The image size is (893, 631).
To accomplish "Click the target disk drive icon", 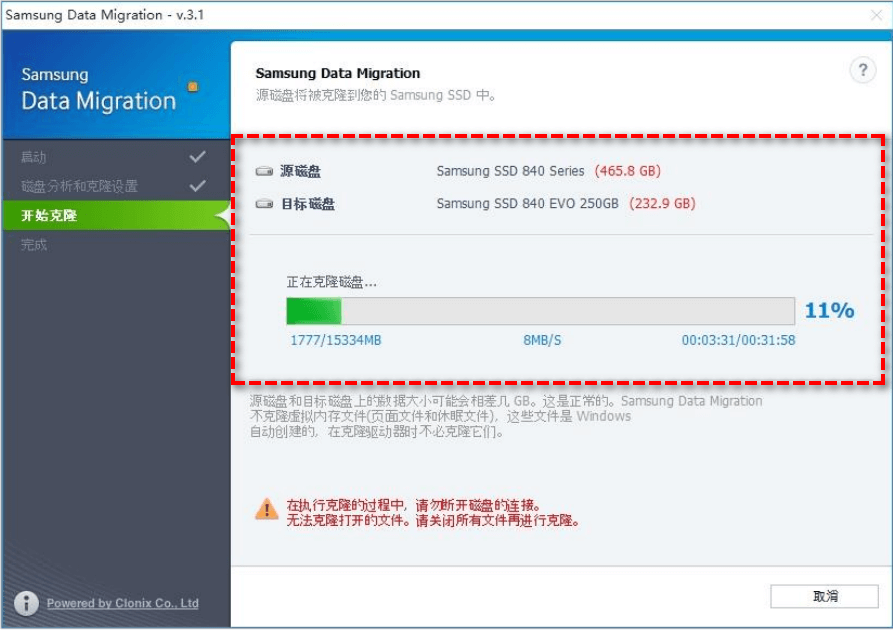I will click(264, 204).
